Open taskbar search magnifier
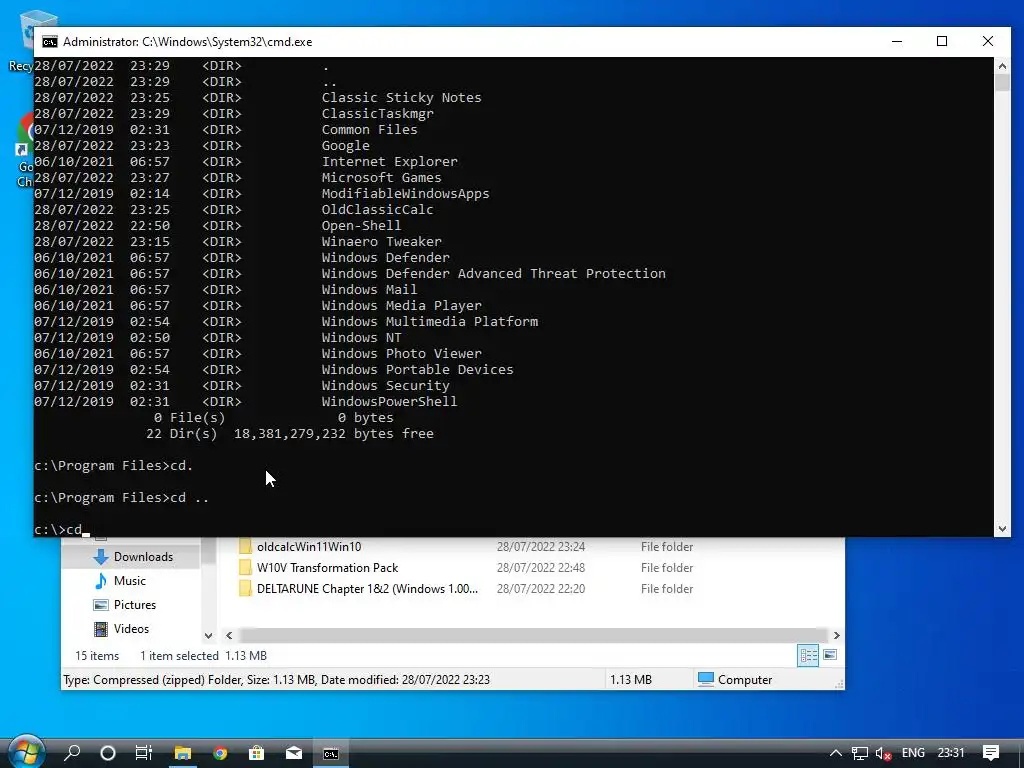The width and height of the screenshot is (1024, 768). coord(72,753)
